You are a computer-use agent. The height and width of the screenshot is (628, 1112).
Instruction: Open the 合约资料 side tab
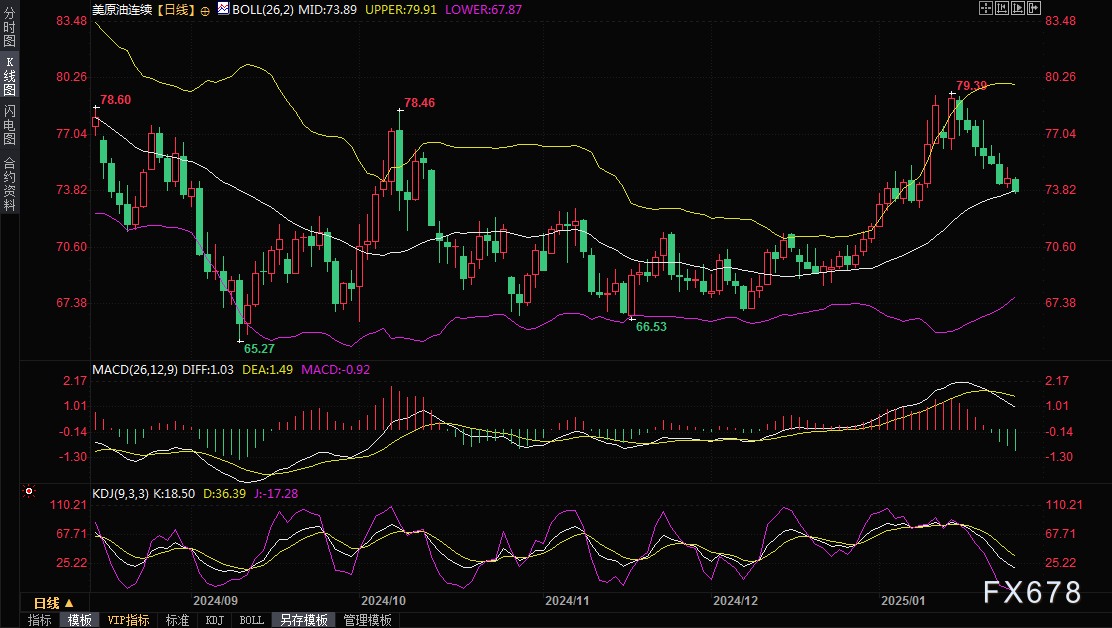click(9, 183)
